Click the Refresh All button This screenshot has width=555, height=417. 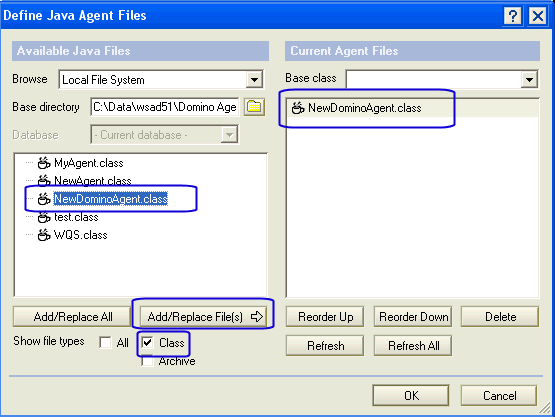coord(413,345)
